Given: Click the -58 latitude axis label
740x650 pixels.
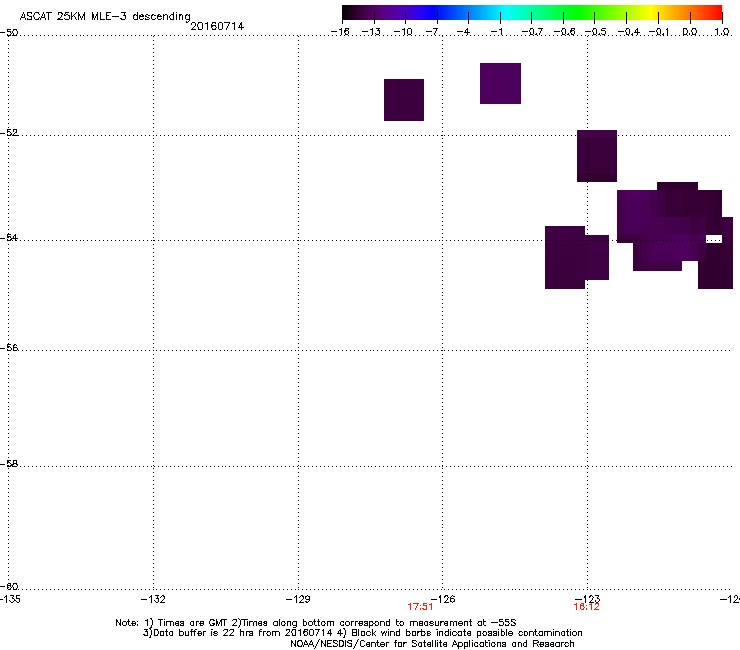Looking at the screenshot, I should [9, 464].
